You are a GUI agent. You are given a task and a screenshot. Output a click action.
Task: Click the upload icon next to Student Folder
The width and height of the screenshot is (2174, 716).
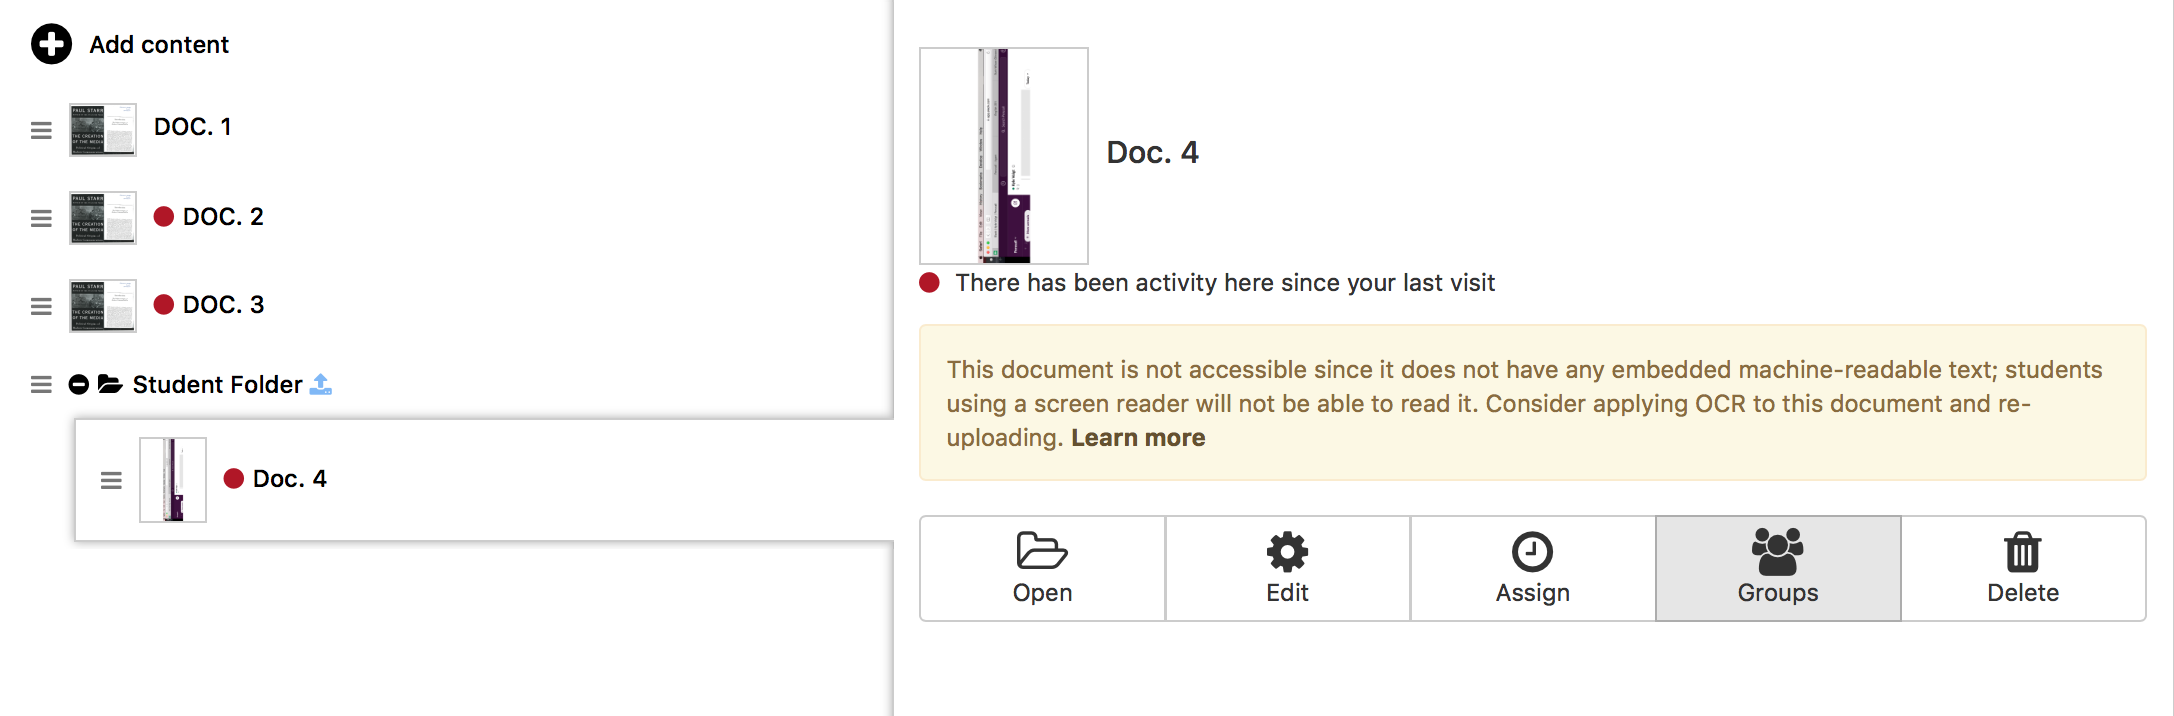321,384
